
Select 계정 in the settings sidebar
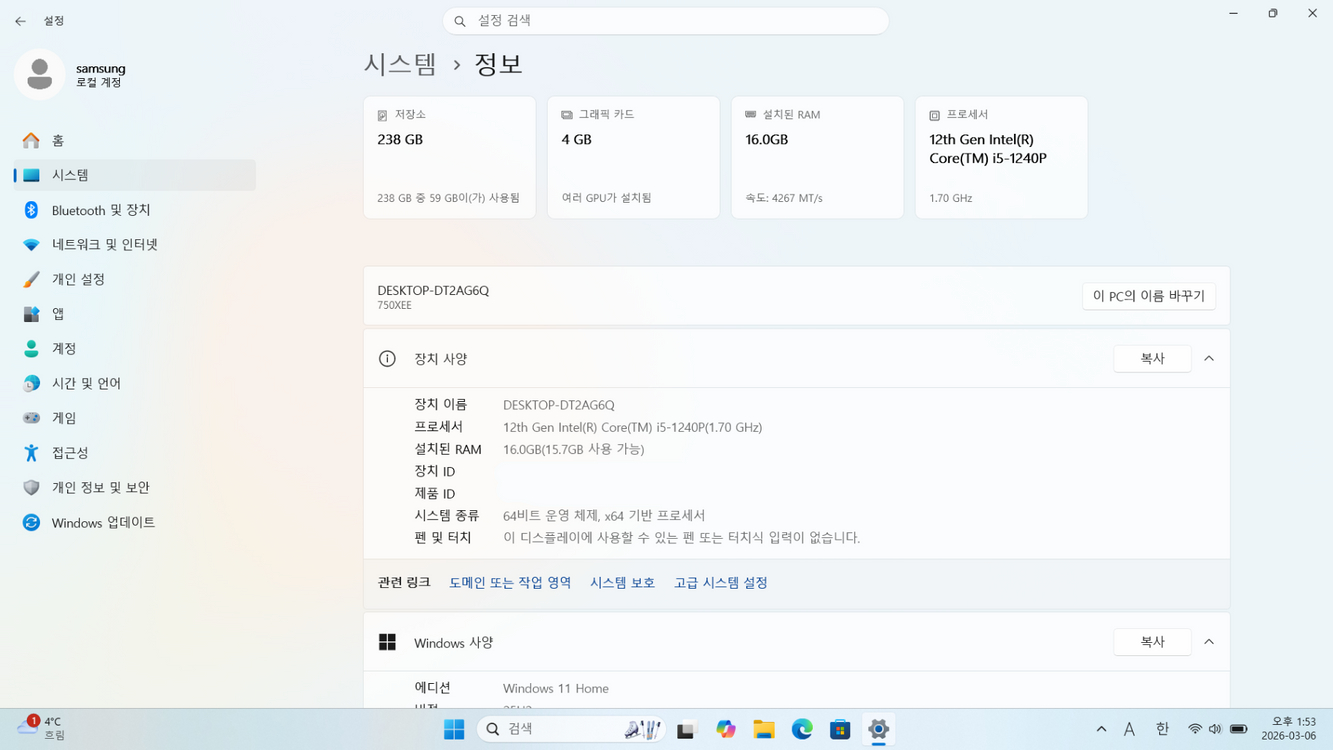62,348
